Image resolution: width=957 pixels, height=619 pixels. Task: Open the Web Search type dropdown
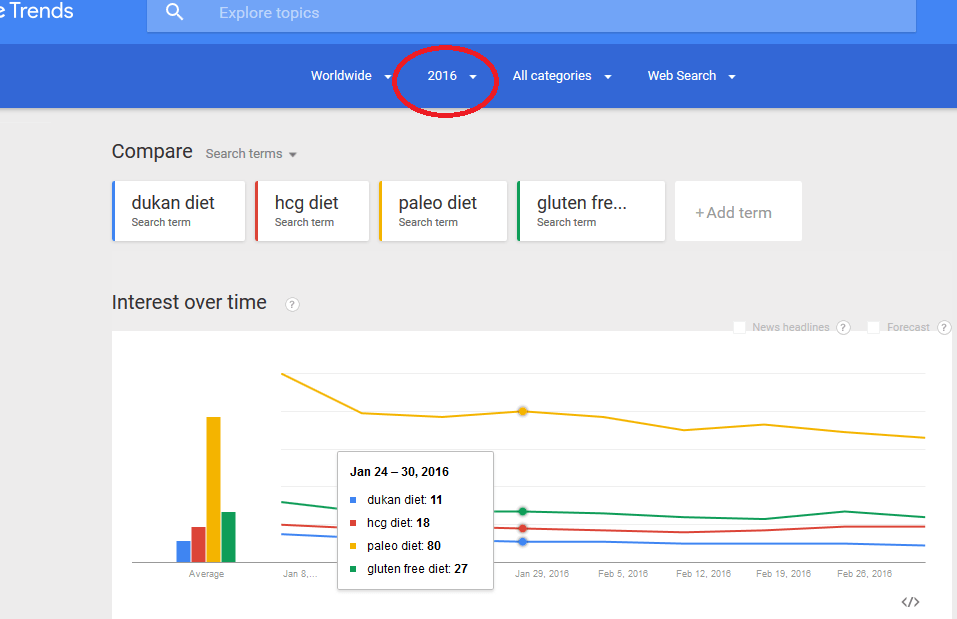(x=692, y=76)
